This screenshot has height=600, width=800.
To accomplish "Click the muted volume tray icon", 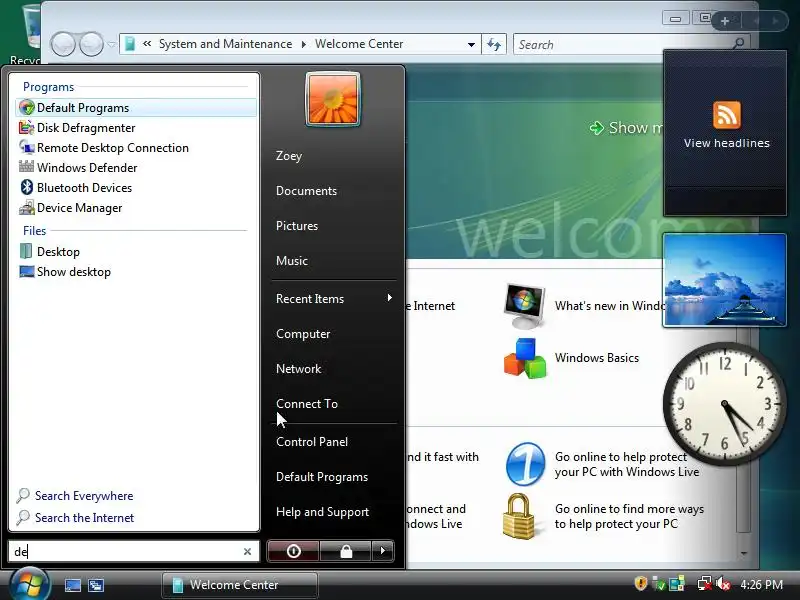I will (723, 584).
